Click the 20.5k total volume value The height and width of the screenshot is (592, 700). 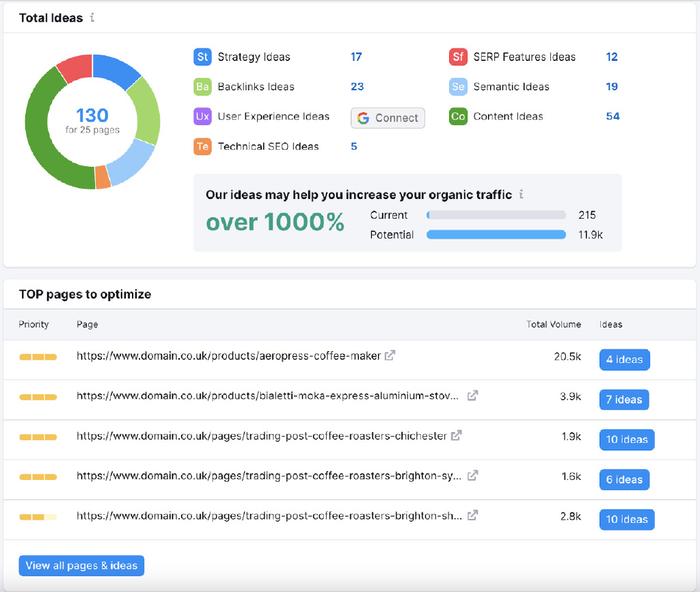[567, 356]
